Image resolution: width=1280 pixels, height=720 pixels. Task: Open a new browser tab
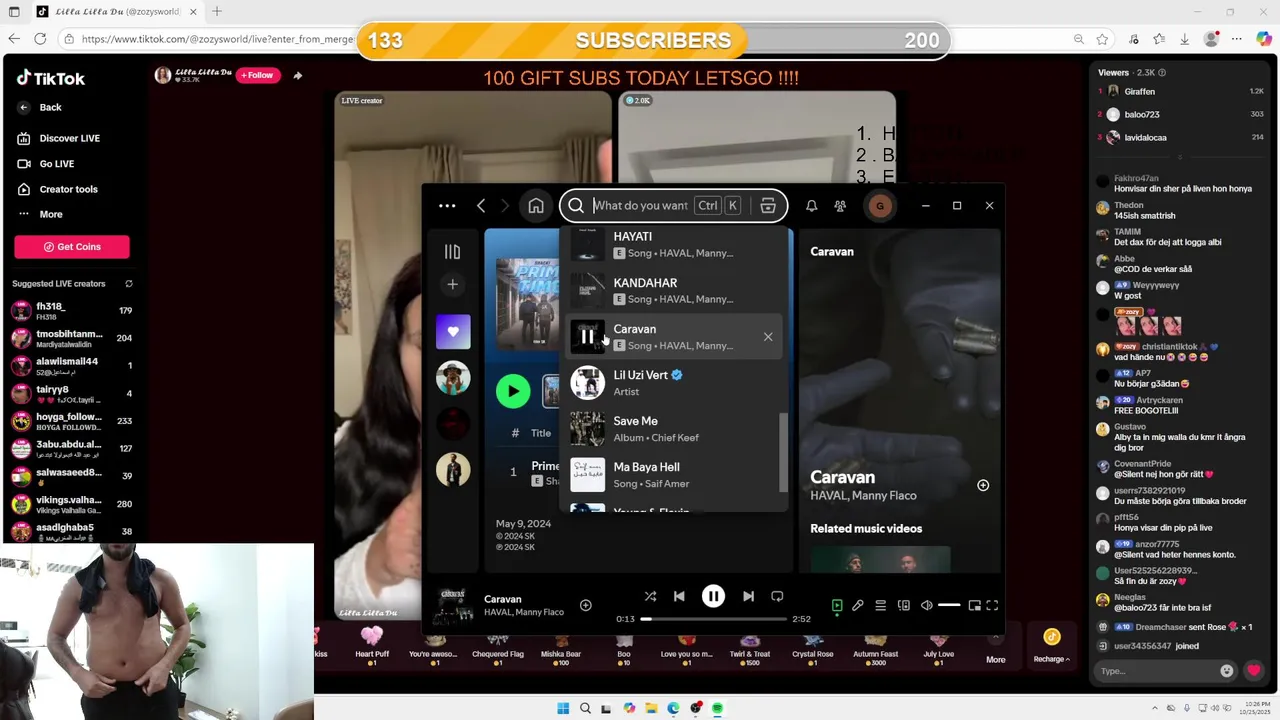pyautogui.click(x=217, y=12)
